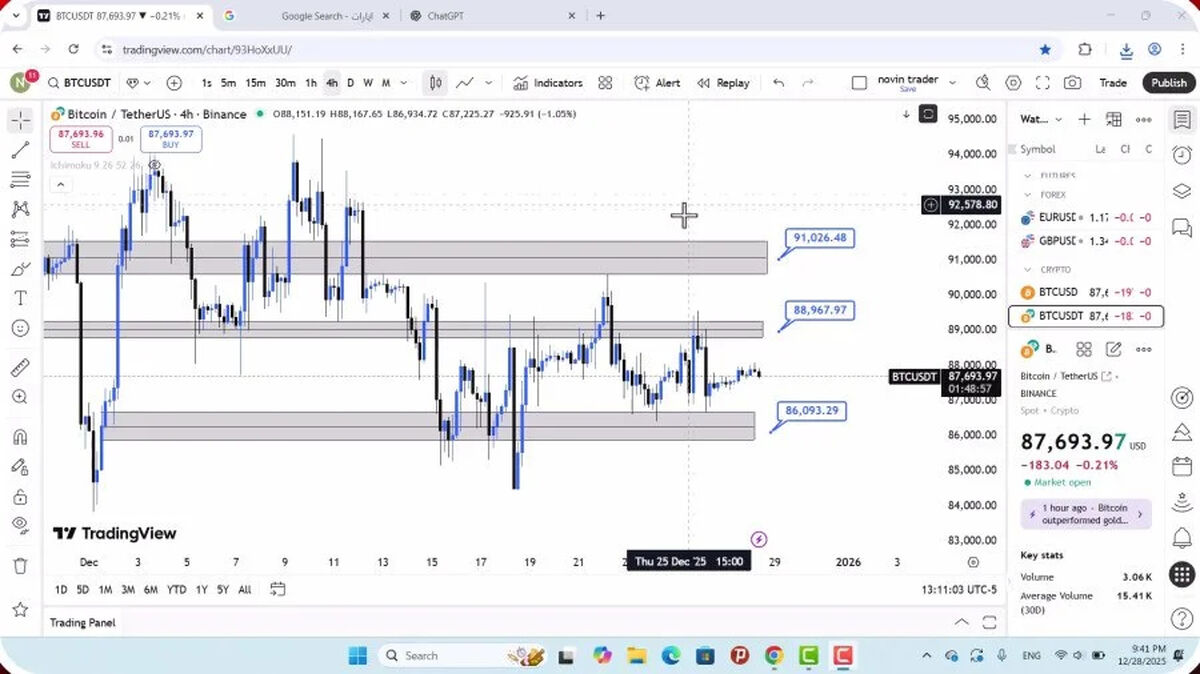Add a symbol to the watchlist

1084,119
